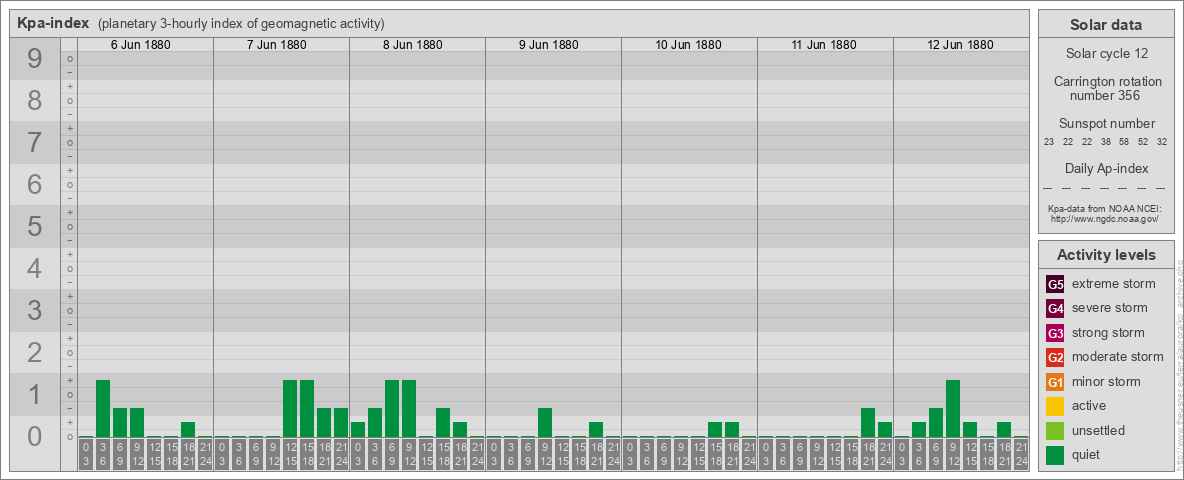
Task: Select the '11 Jun 1880' date header
Action: click(824, 45)
